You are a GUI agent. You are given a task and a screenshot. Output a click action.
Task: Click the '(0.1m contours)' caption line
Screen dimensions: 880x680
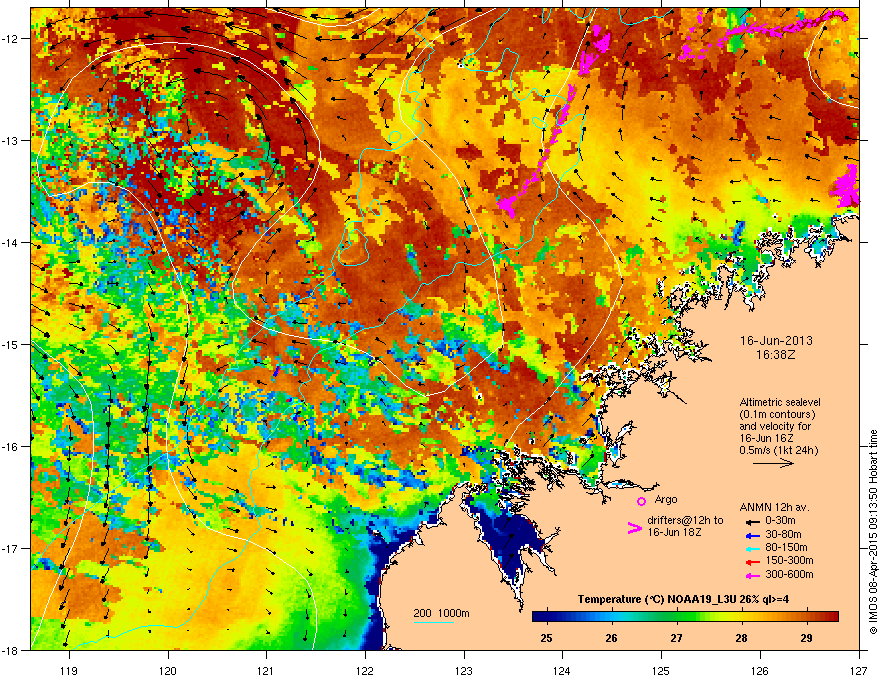pos(777,414)
